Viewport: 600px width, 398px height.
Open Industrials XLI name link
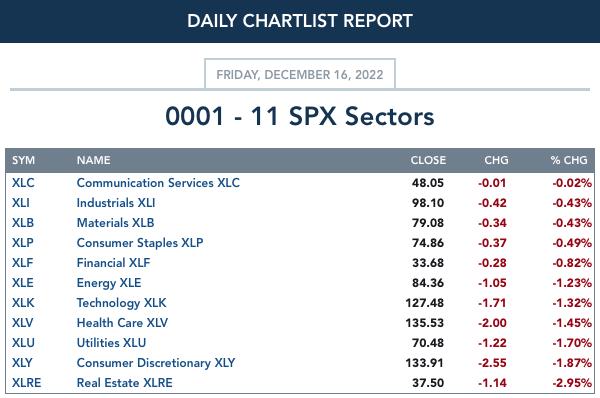116,203
